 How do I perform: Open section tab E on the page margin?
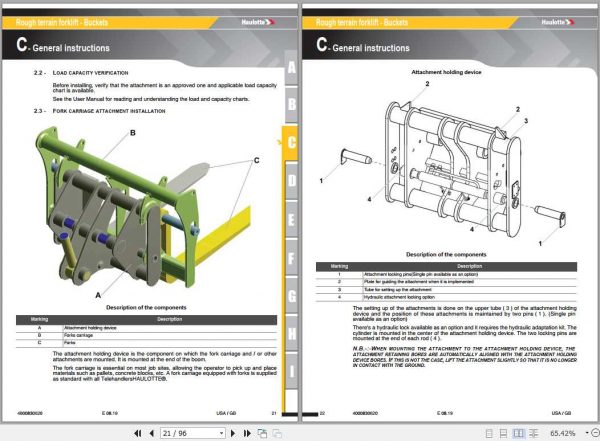coord(291,219)
